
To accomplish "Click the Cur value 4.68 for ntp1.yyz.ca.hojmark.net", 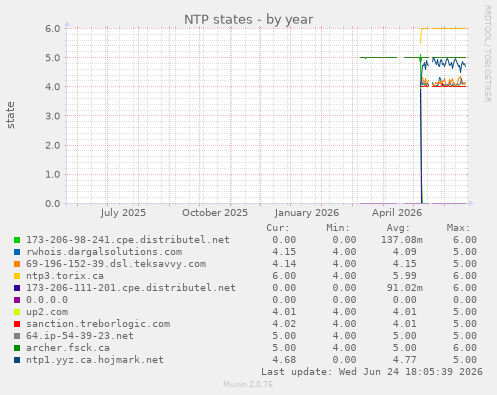I will pyautogui.click(x=284, y=360).
